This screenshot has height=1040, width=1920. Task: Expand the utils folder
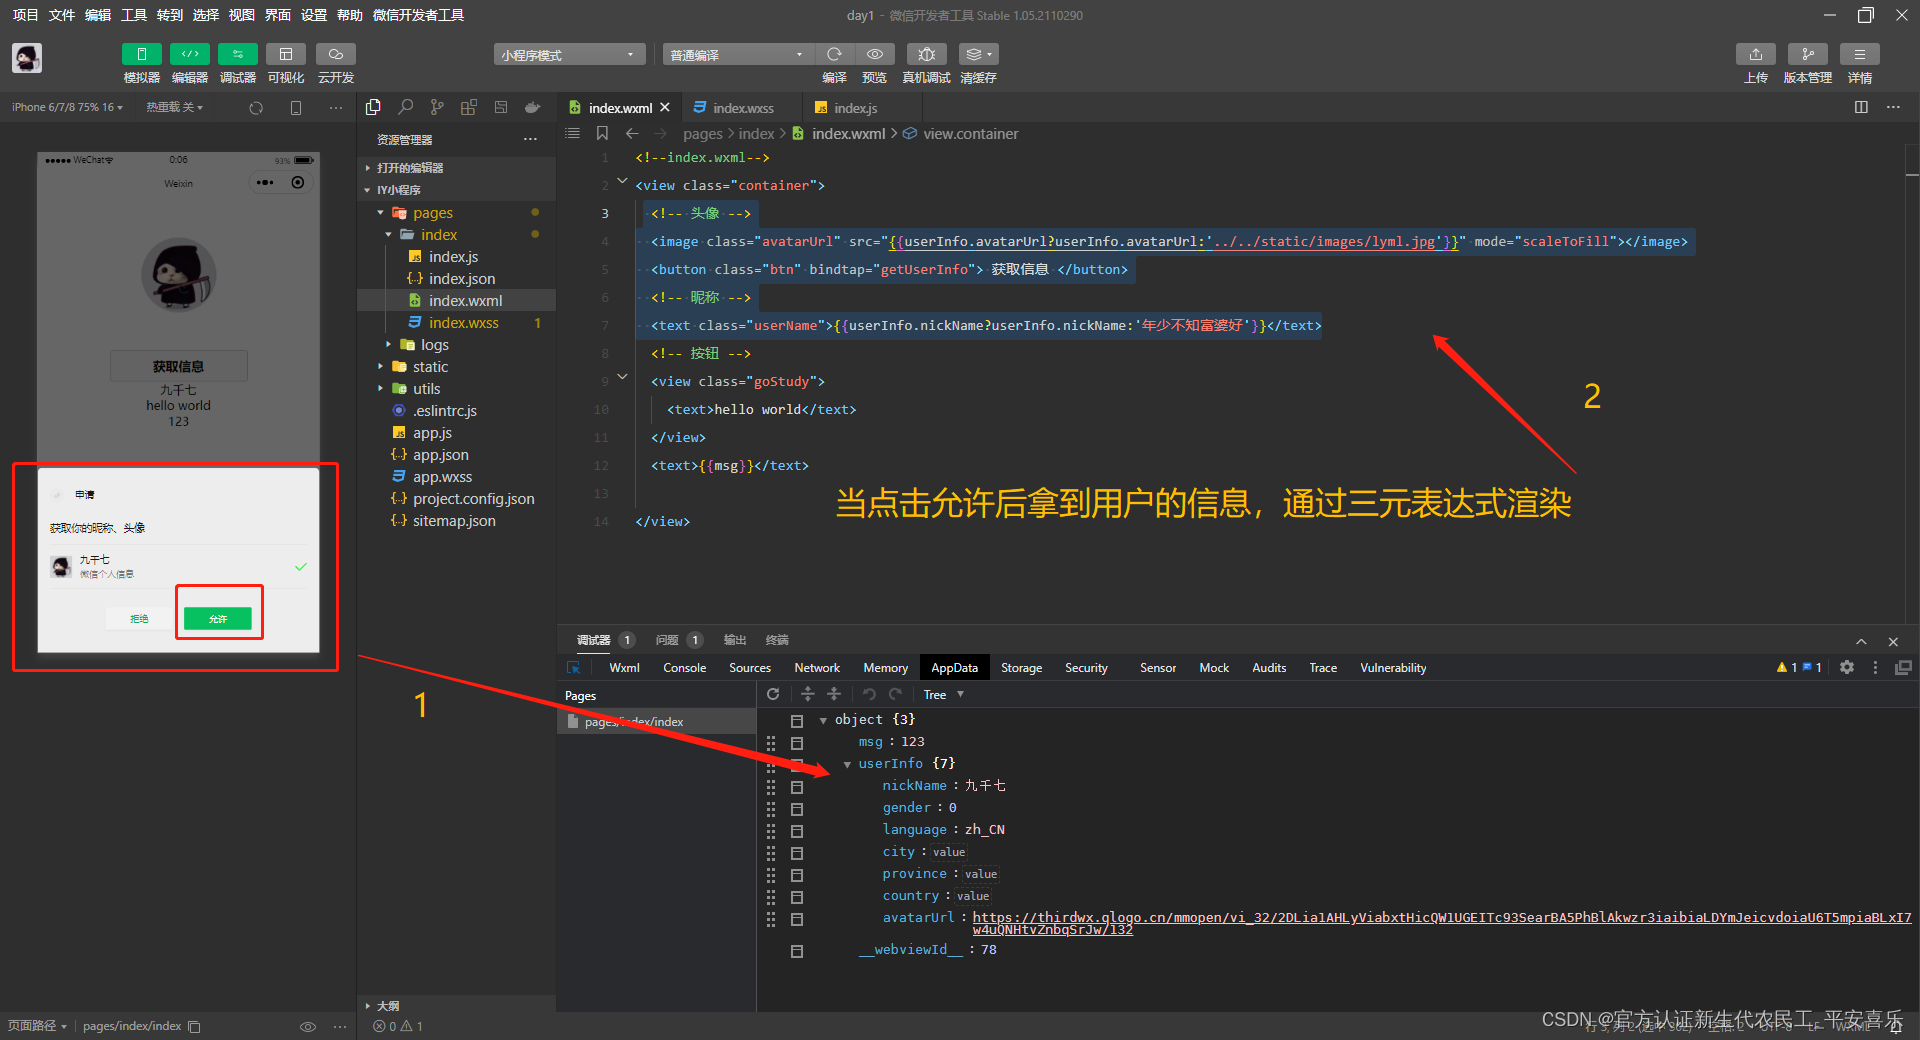380,389
